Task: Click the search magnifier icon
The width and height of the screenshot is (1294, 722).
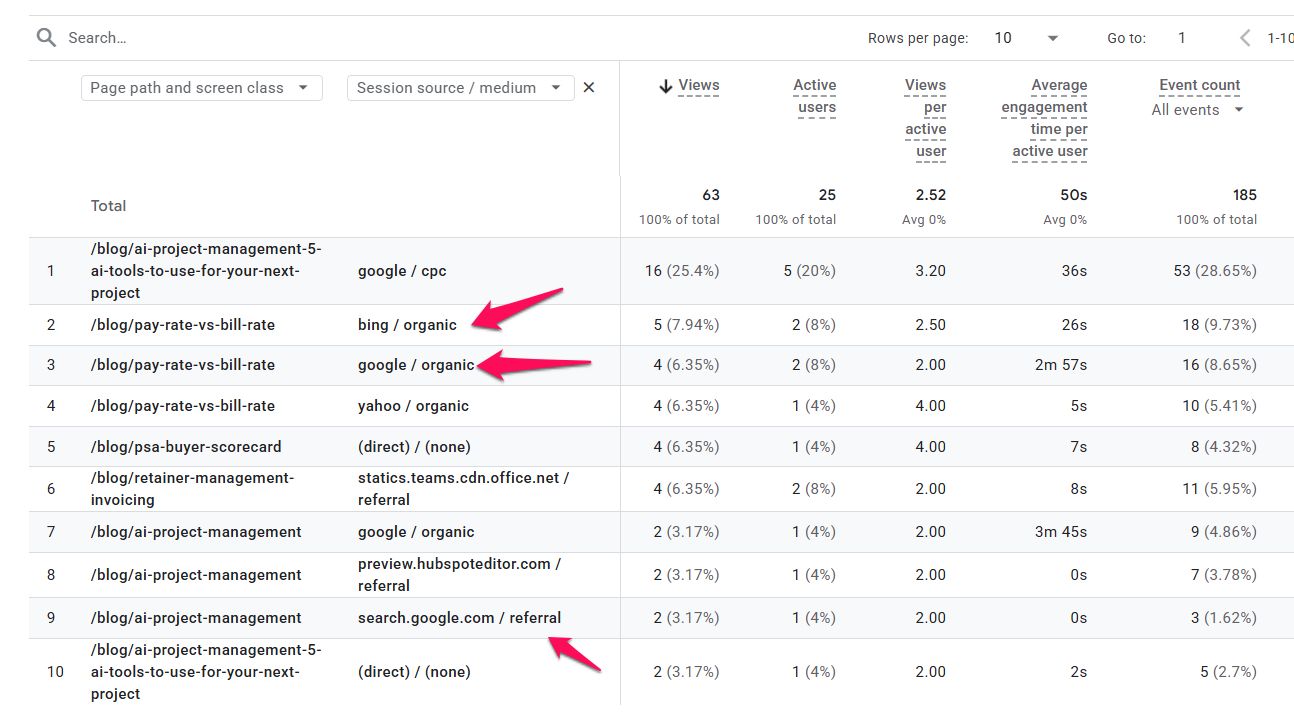Action: [x=46, y=38]
